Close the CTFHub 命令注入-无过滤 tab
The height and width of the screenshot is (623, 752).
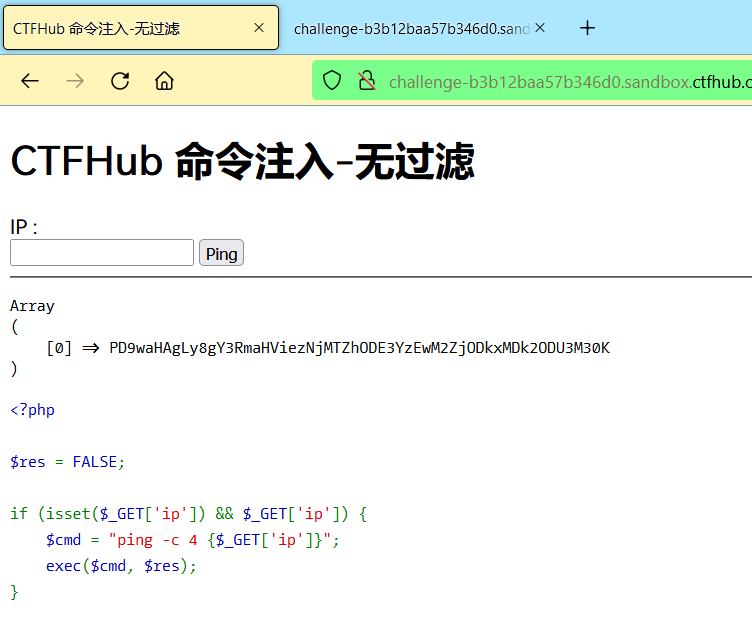(x=259, y=28)
